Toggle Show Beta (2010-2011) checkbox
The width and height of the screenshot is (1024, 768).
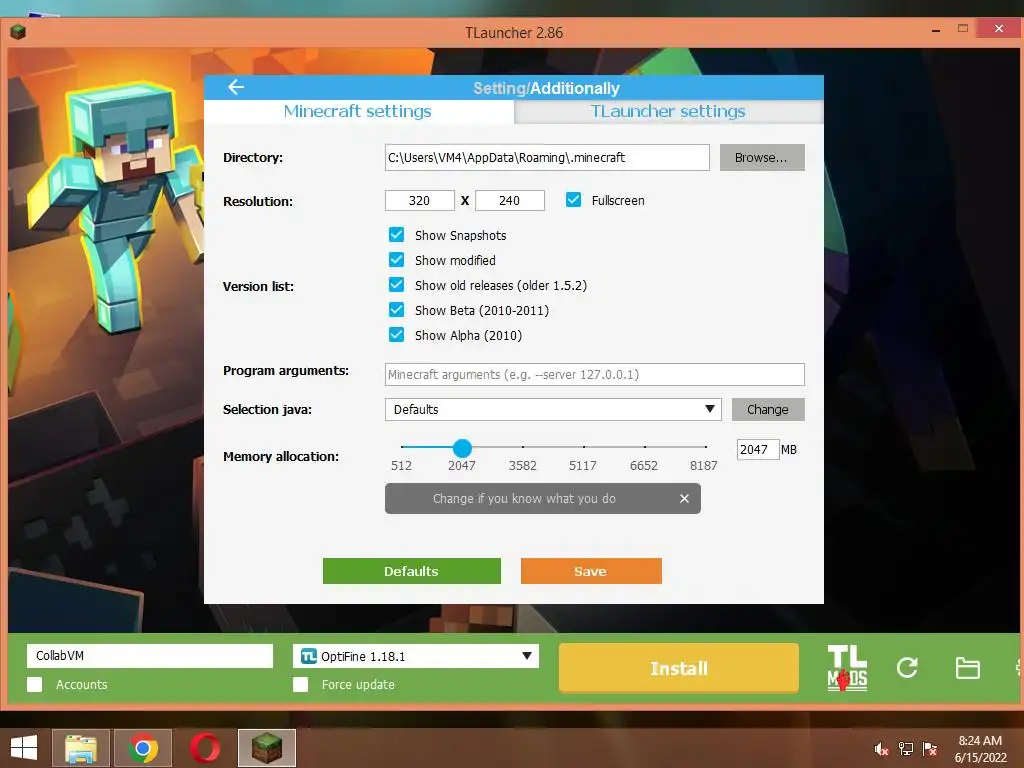click(x=396, y=310)
